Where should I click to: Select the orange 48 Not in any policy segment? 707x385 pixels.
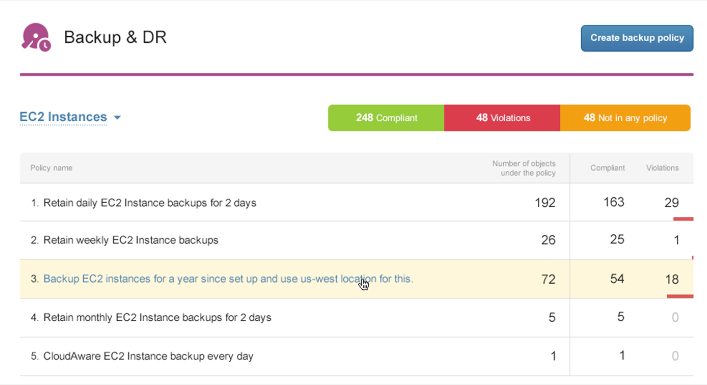point(625,118)
